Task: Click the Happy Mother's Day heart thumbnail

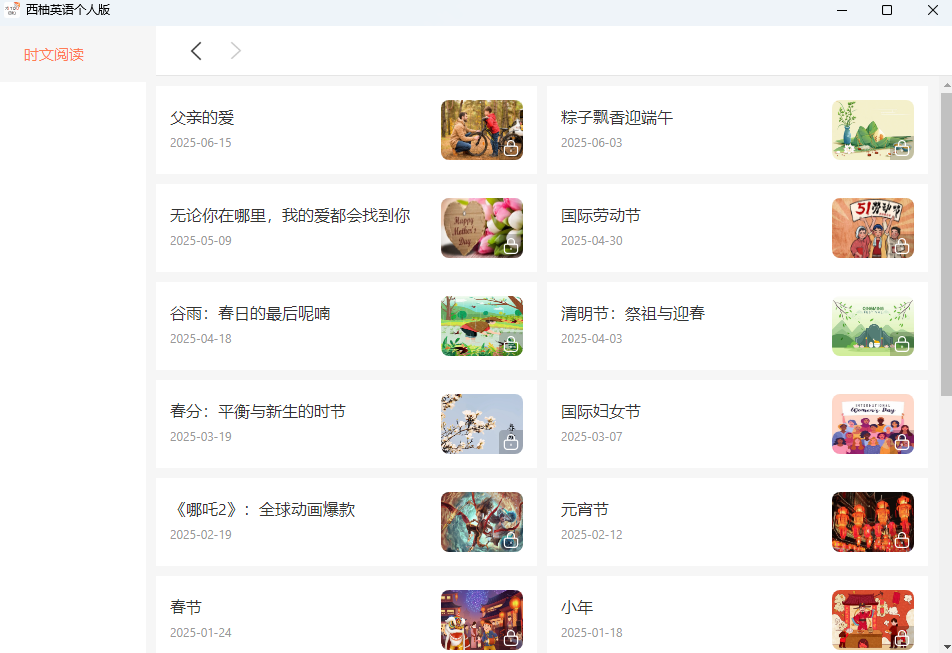Action: pyautogui.click(x=482, y=228)
